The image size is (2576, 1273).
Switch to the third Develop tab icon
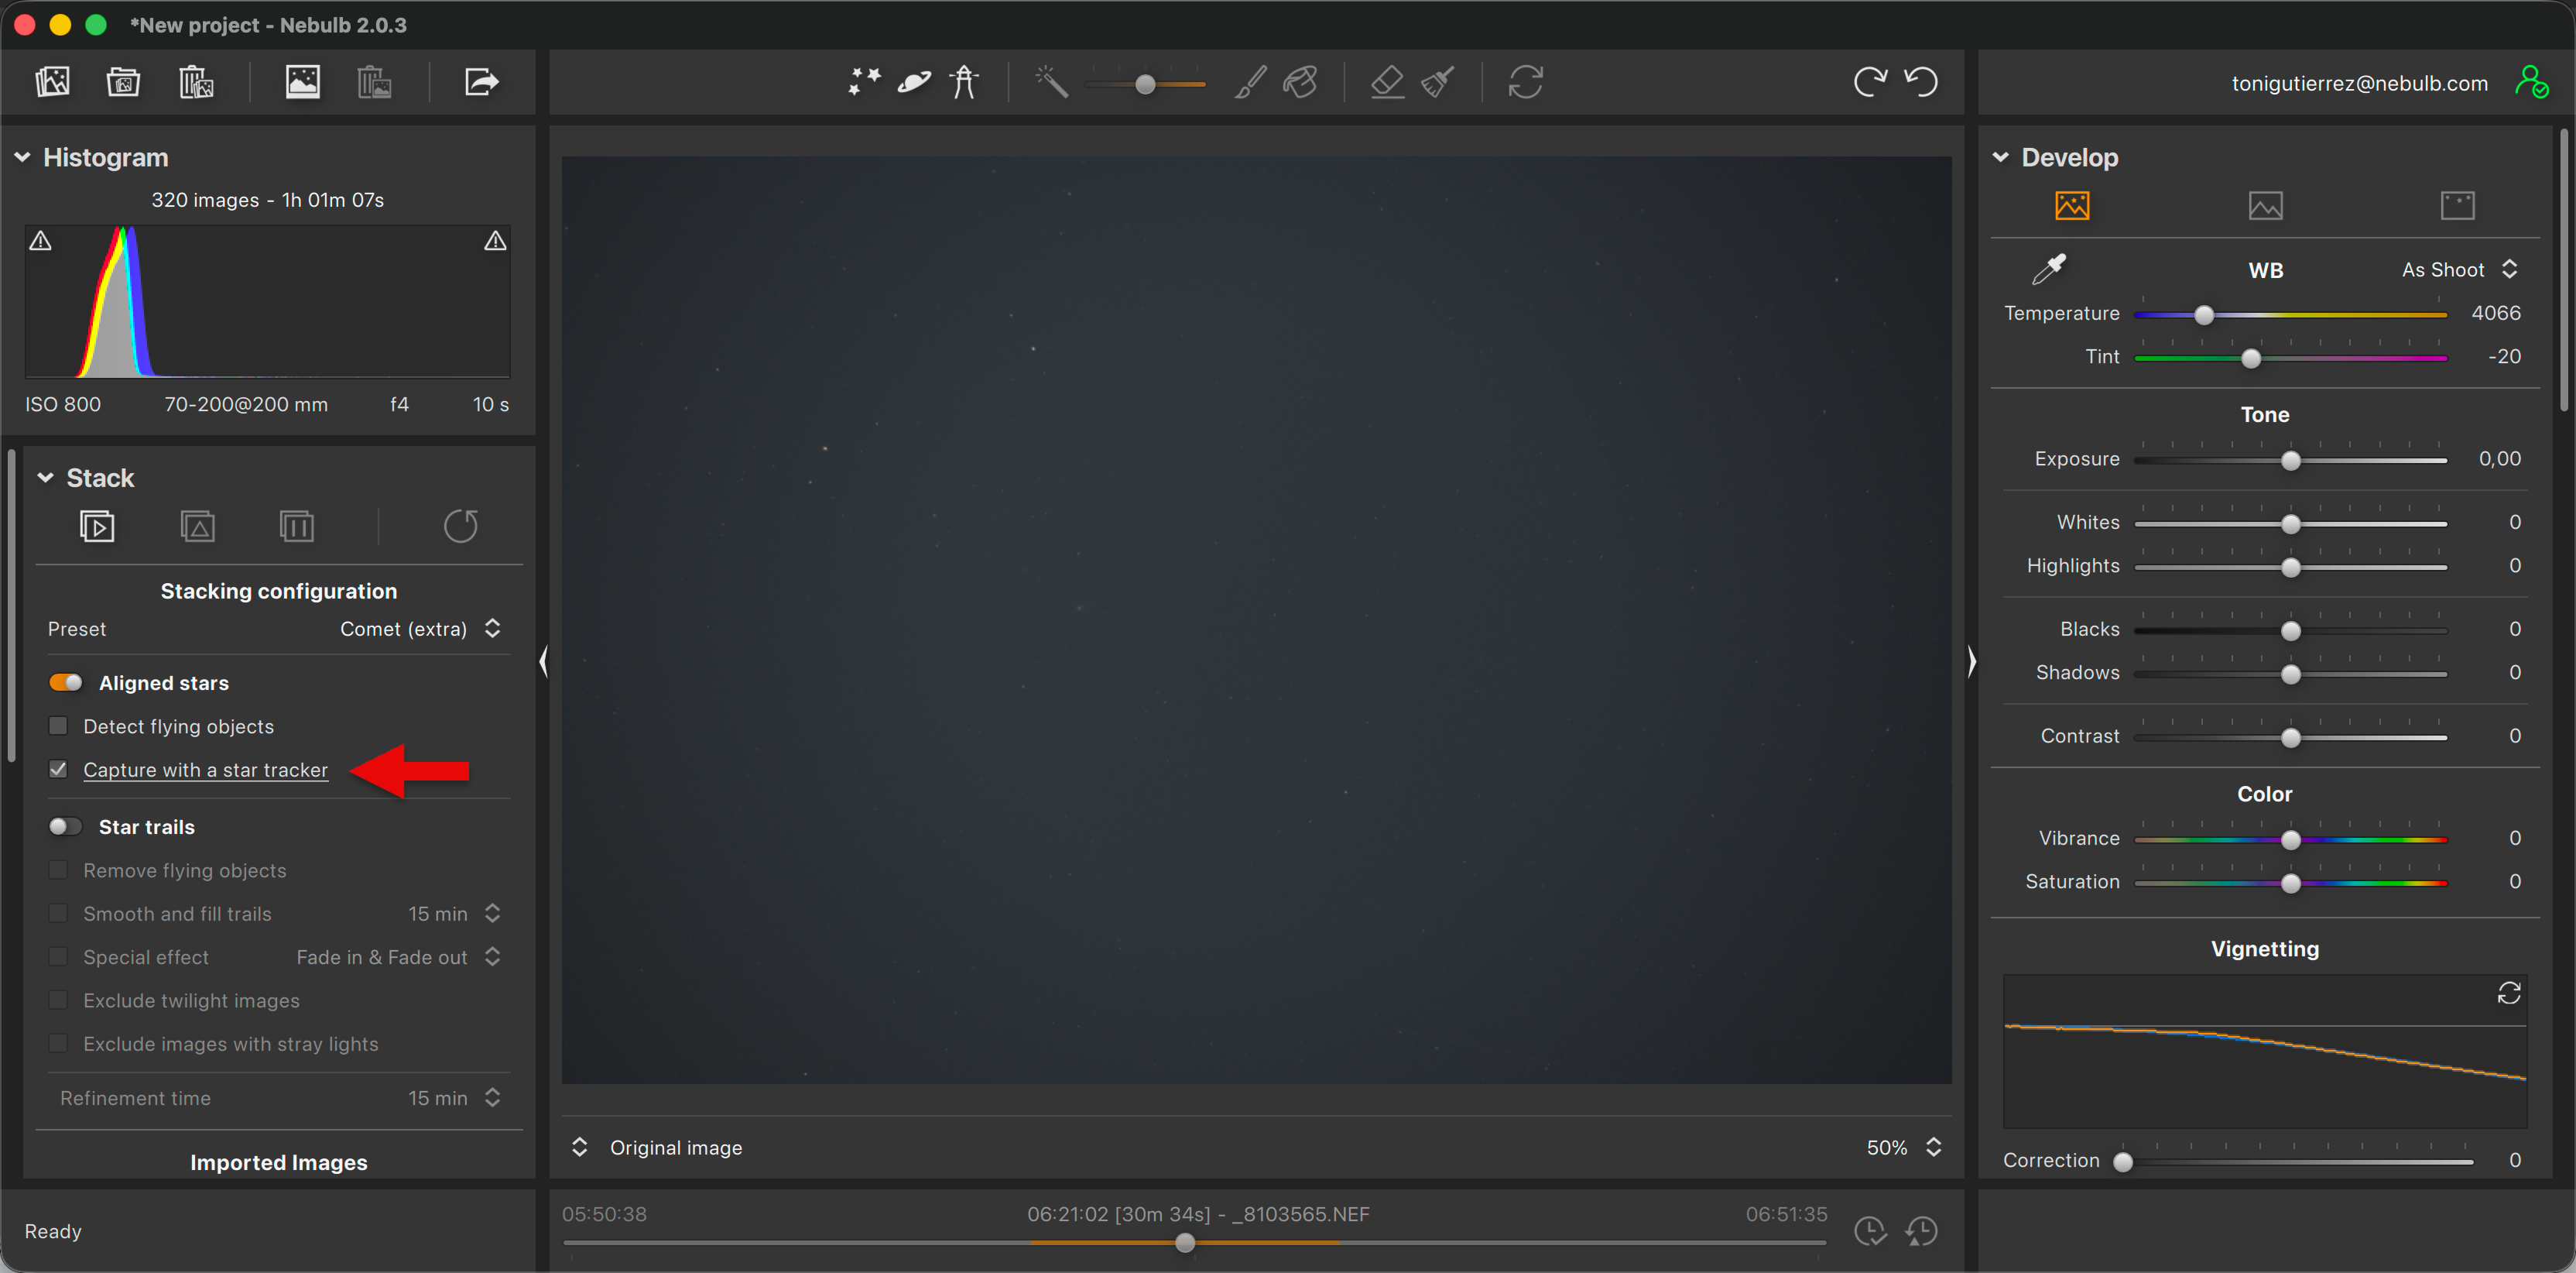2457,206
